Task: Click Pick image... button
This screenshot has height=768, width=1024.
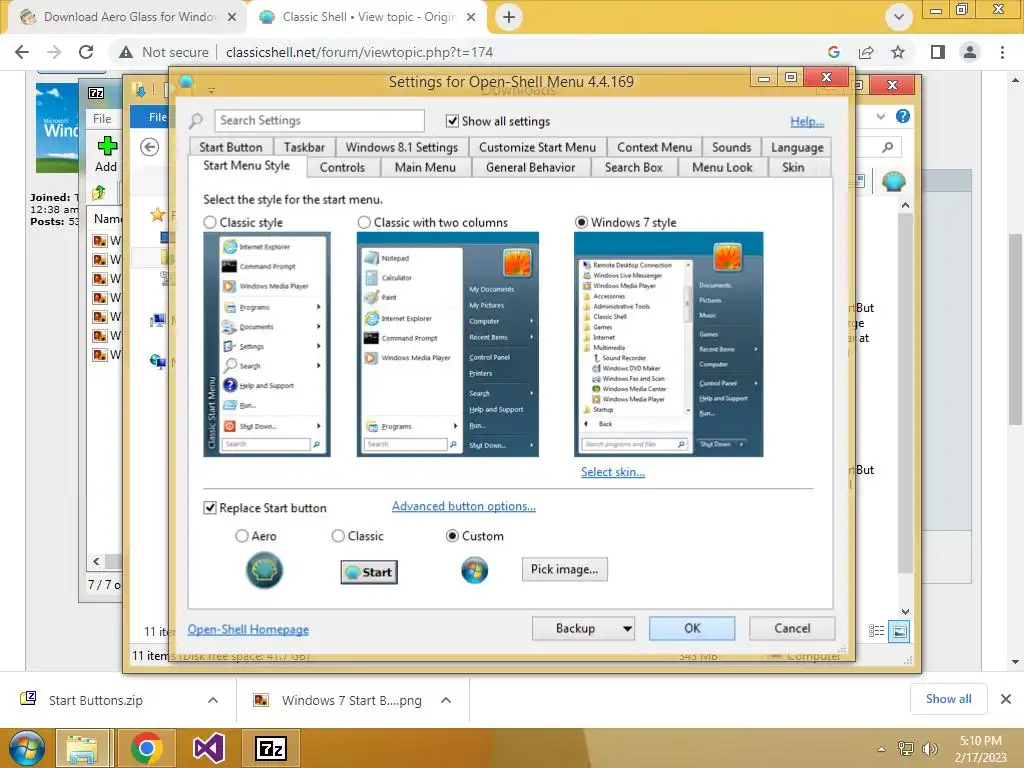Action: pyautogui.click(x=564, y=569)
